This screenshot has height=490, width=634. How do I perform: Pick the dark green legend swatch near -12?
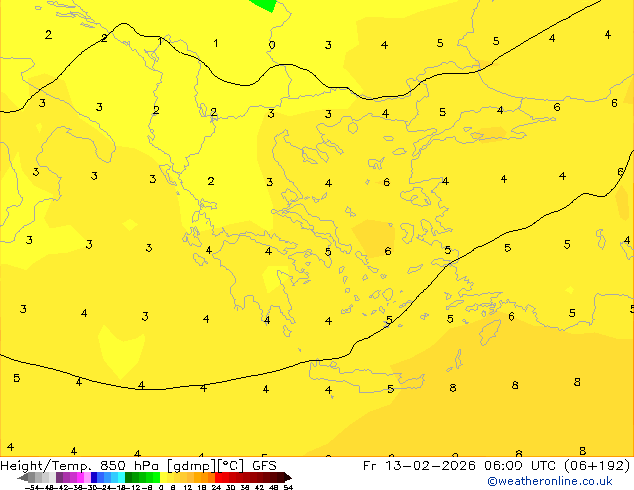coord(129,477)
